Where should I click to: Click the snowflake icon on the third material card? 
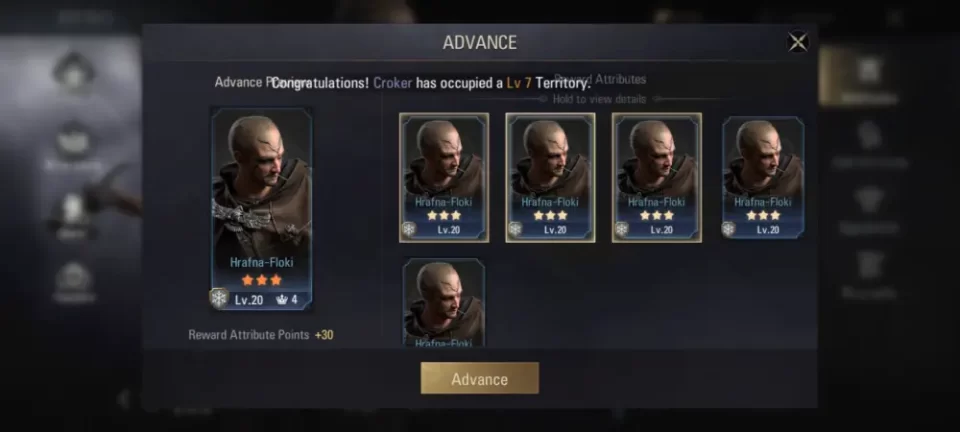(622, 229)
